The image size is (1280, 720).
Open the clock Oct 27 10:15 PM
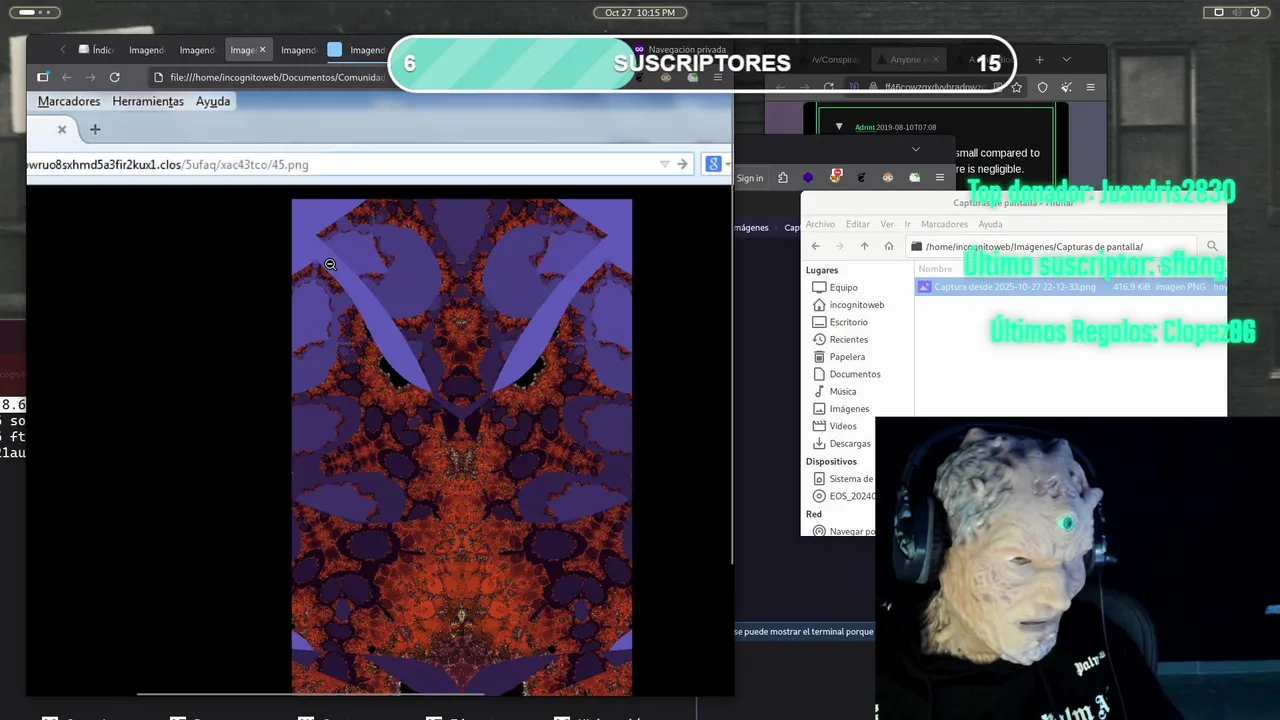click(640, 12)
